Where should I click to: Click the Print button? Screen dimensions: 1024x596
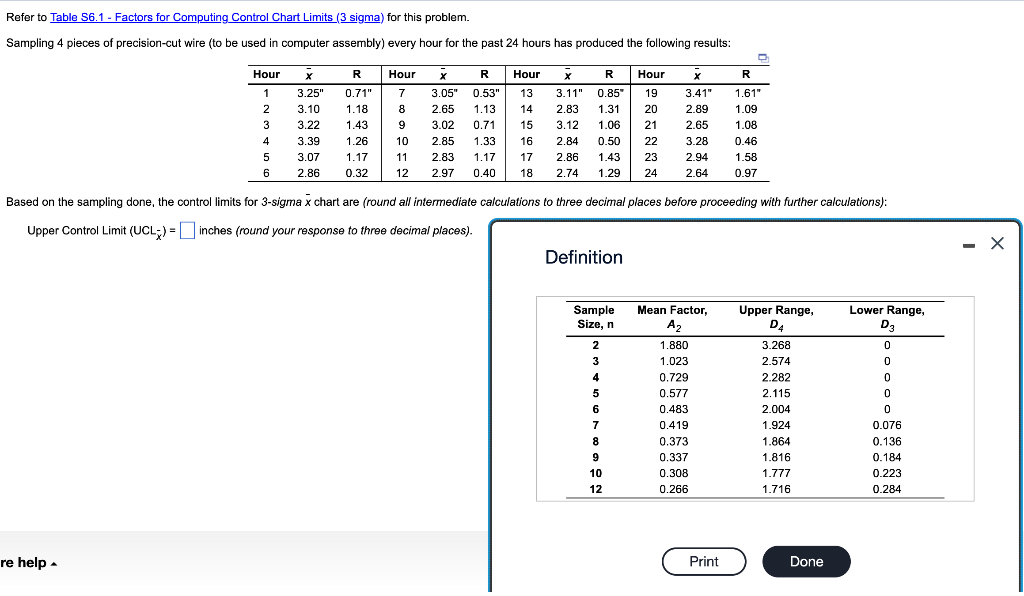(x=704, y=561)
